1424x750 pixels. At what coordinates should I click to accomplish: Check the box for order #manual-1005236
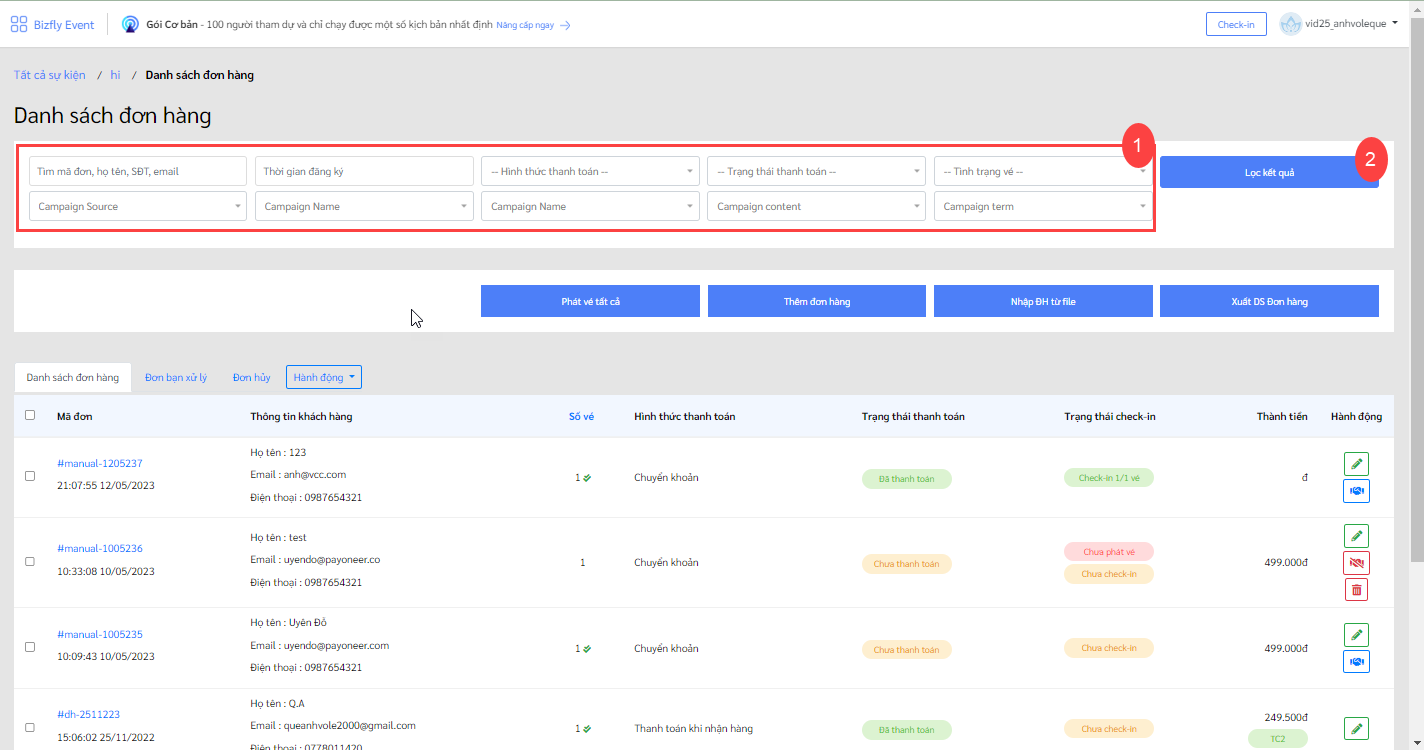coord(30,562)
